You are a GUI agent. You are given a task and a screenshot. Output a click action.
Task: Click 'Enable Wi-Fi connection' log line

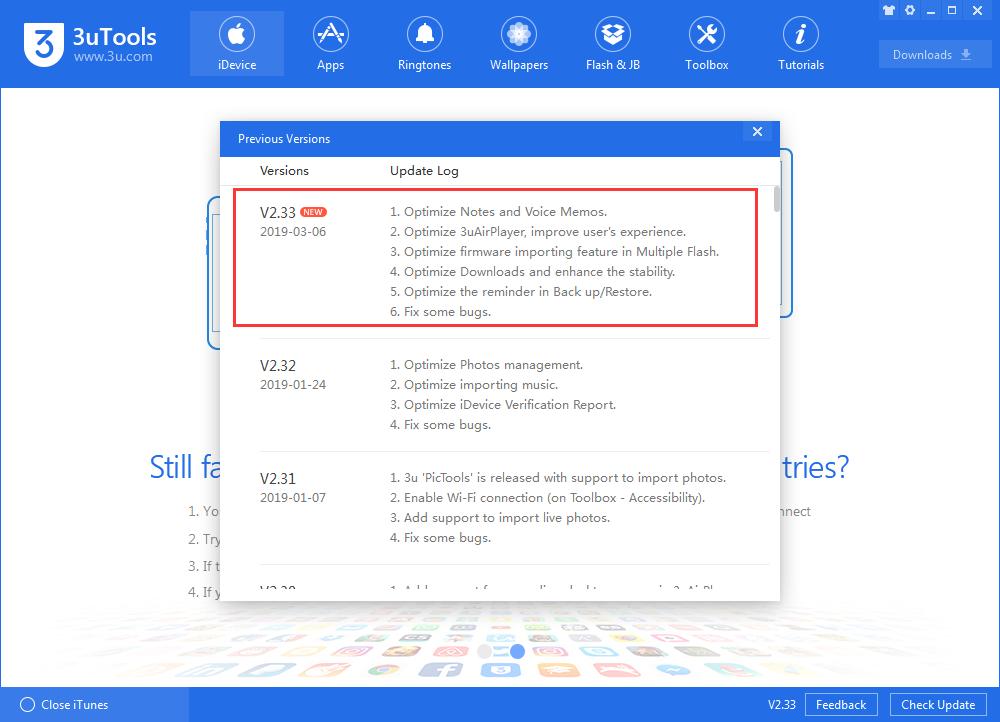[x=547, y=497]
